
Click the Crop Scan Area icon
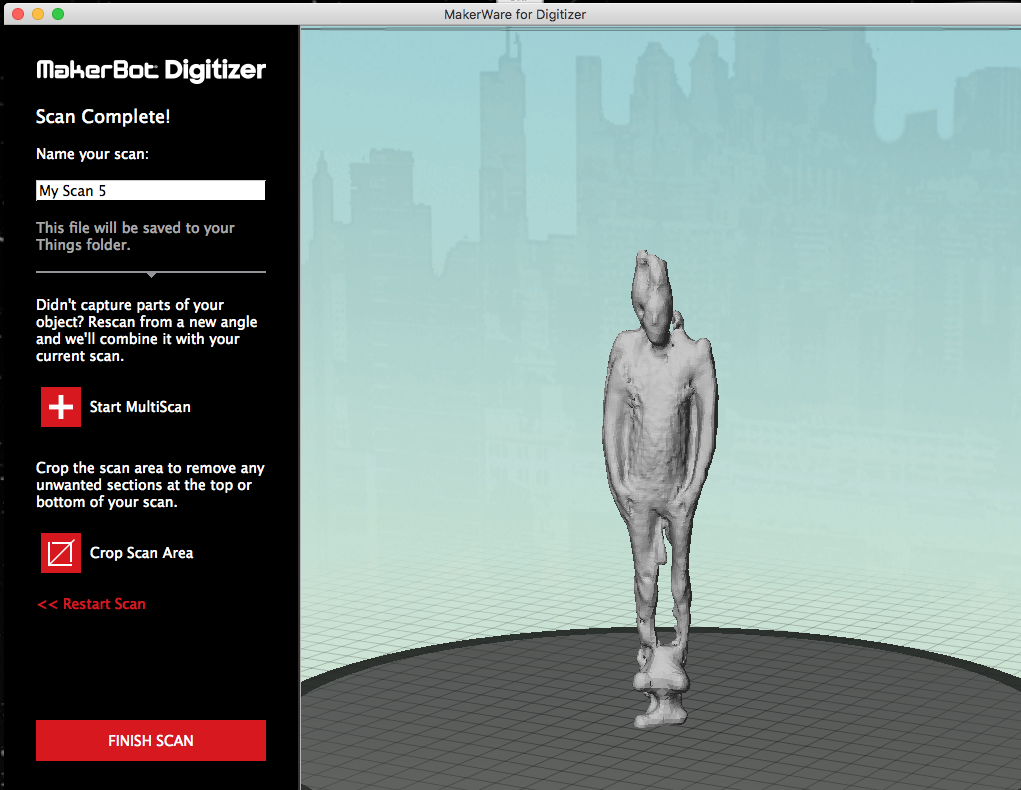tap(61, 553)
